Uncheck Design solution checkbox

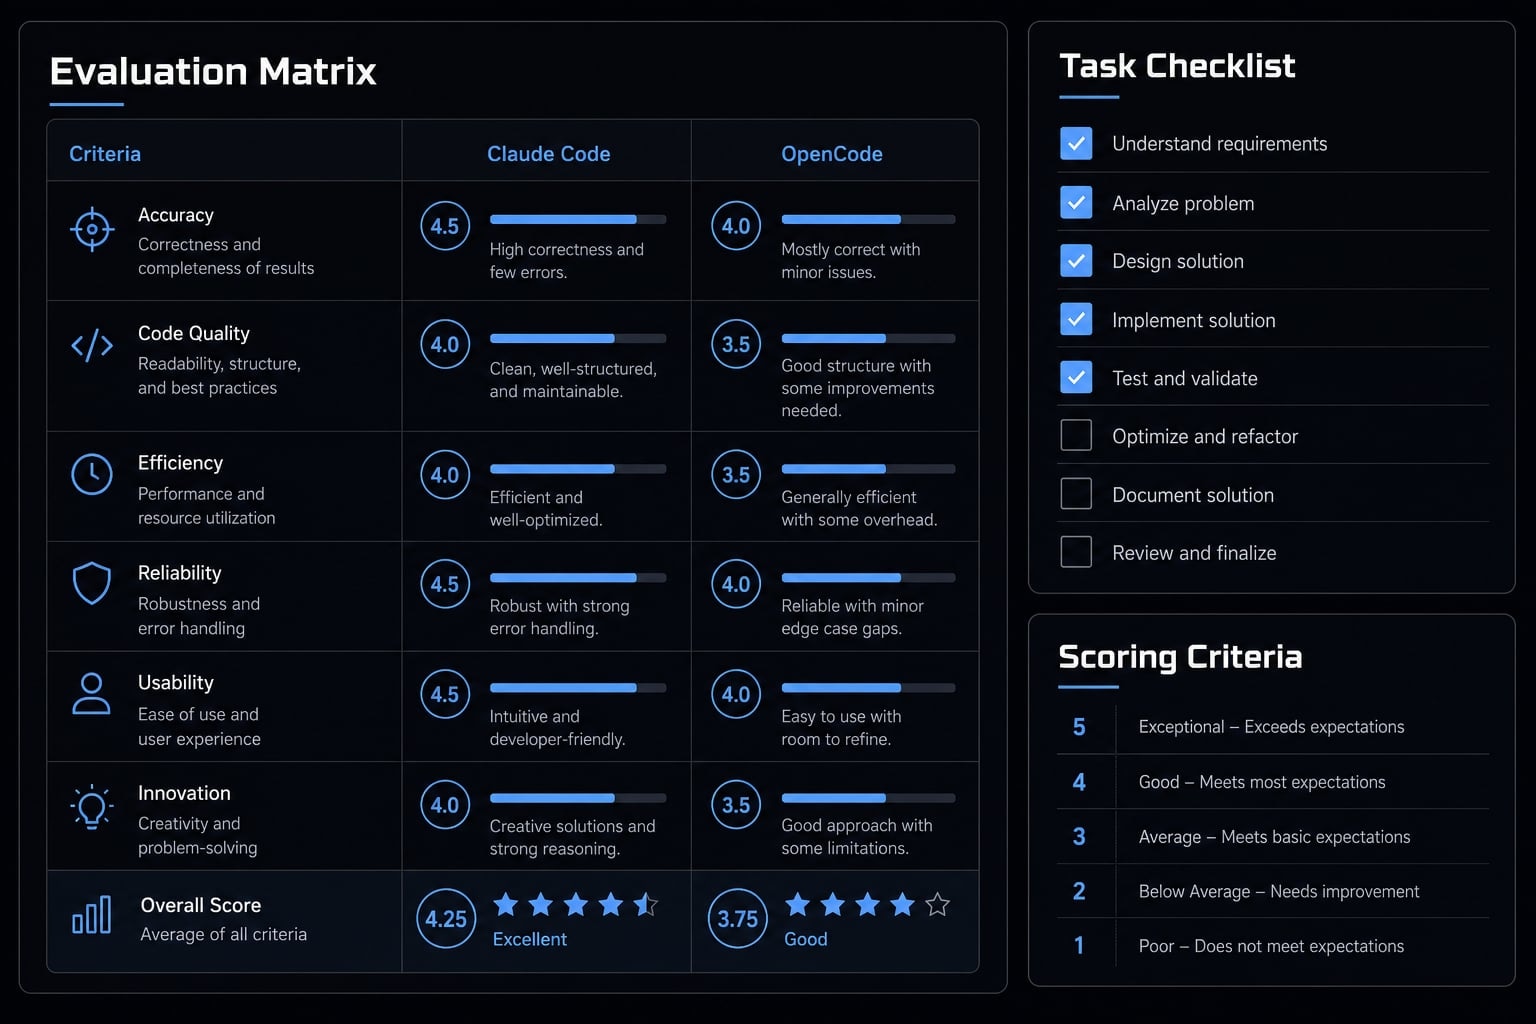click(x=1076, y=261)
